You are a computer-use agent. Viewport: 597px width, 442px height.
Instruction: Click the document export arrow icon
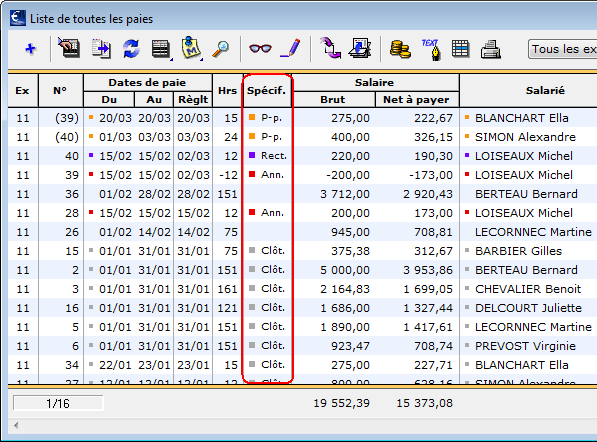point(101,49)
